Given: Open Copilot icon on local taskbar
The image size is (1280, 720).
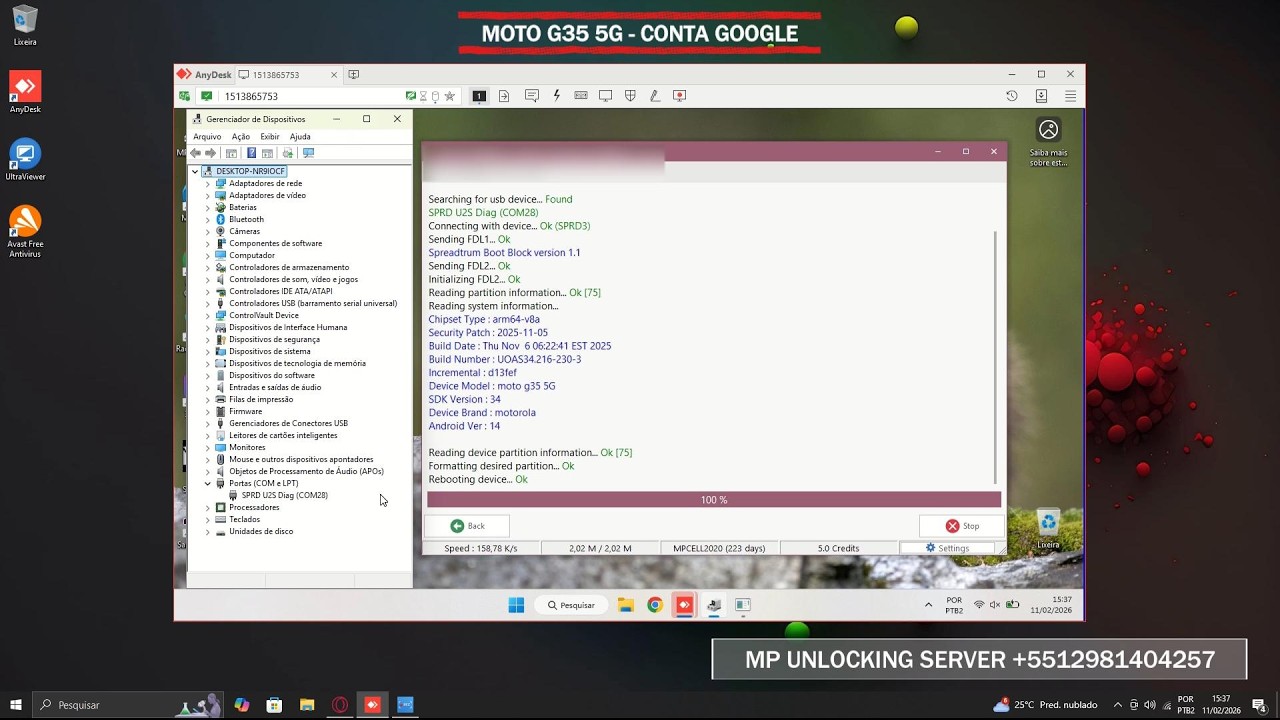Looking at the screenshot, I should pyautogui.click(x=242, y=705).
